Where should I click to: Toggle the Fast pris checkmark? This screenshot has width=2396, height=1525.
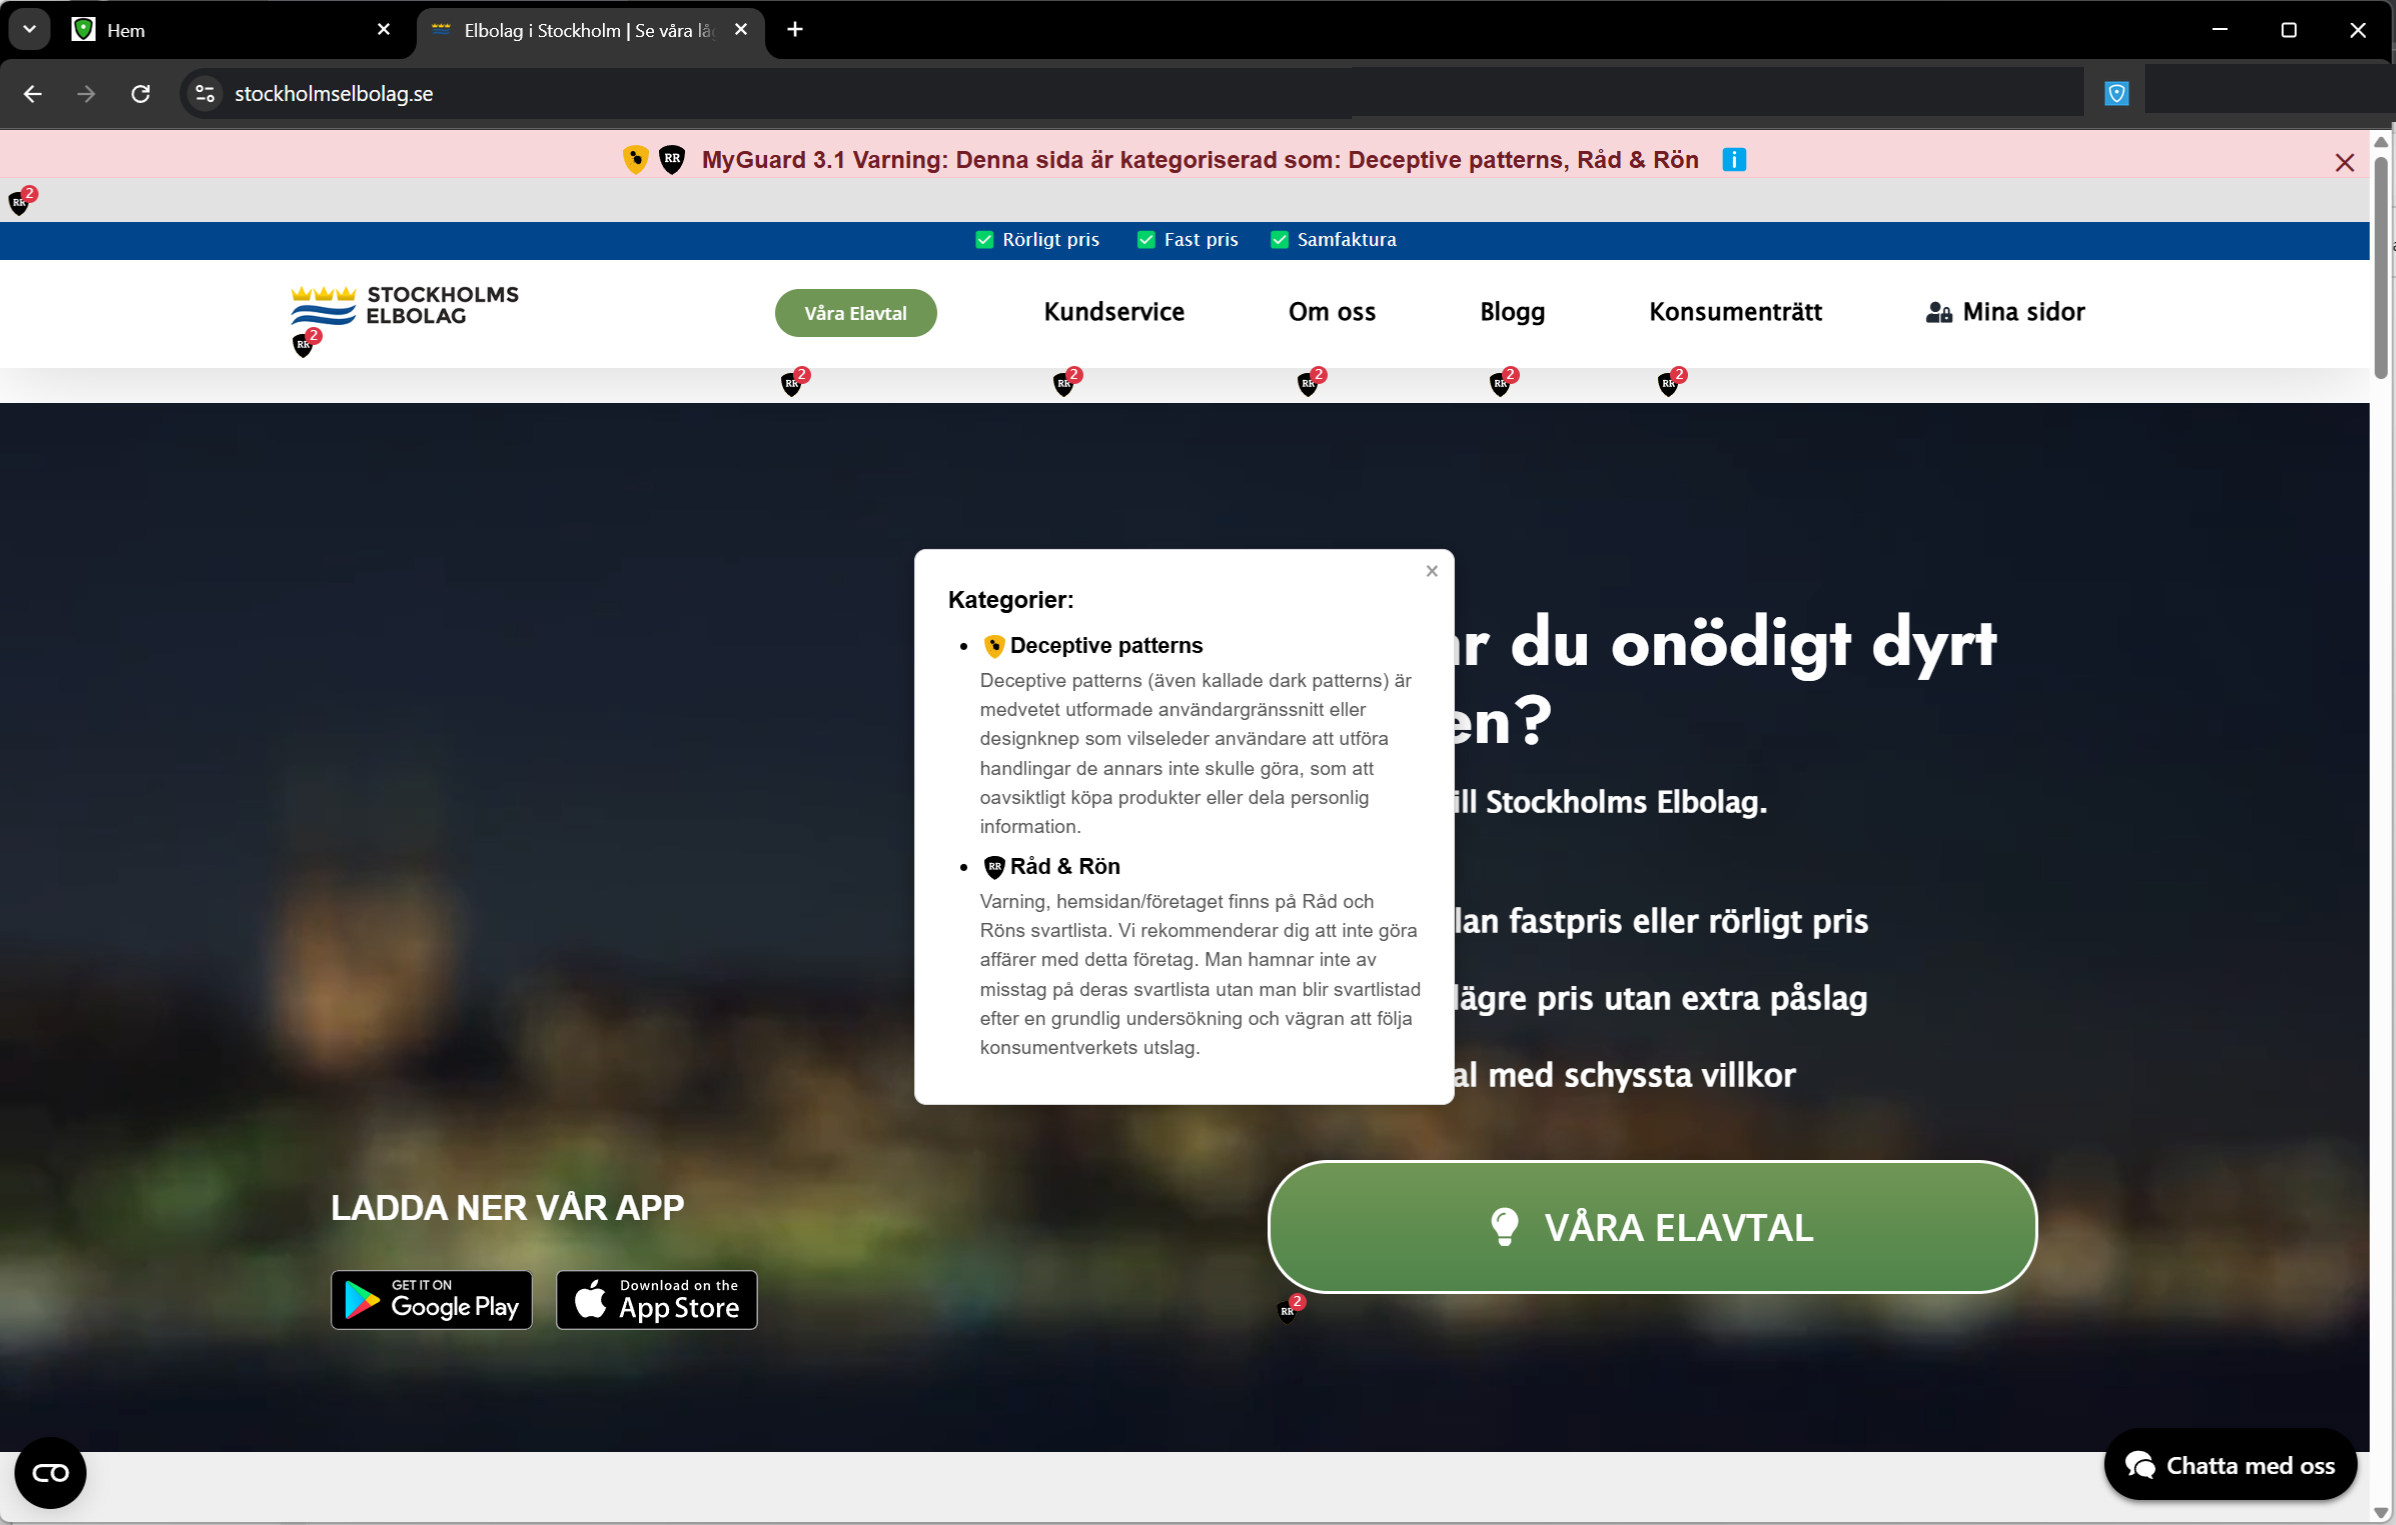pos(1146,240)
